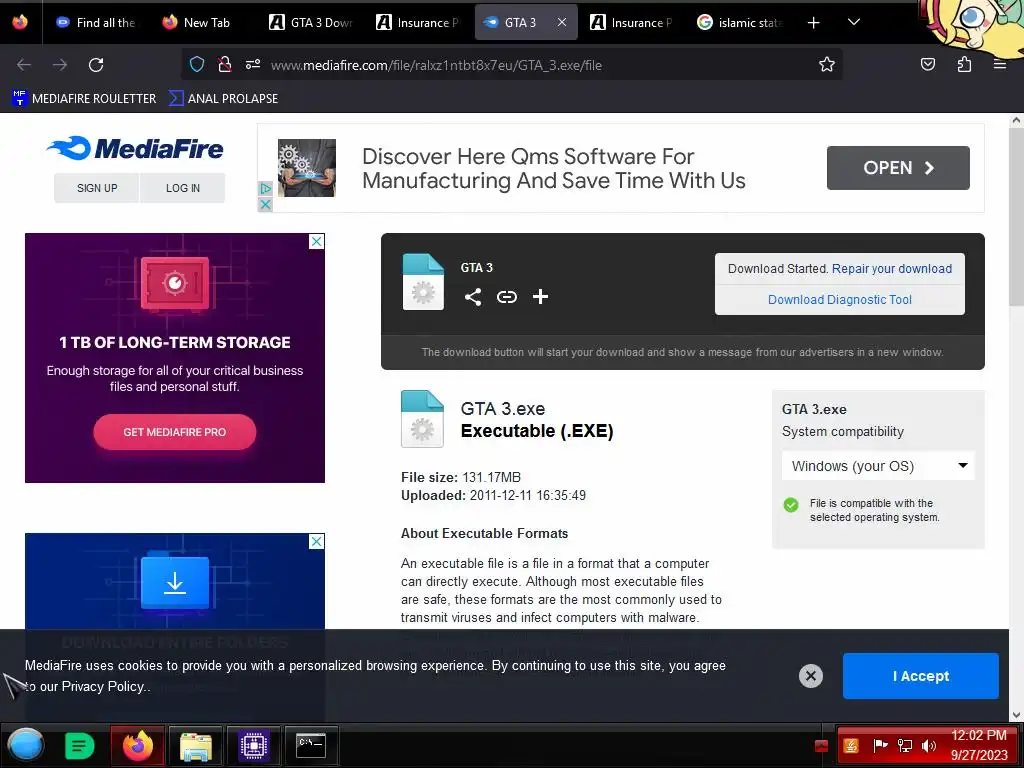Screen dimensions: 1024x768
Task: Expand the list all tabs chevron
Action: 854,22
